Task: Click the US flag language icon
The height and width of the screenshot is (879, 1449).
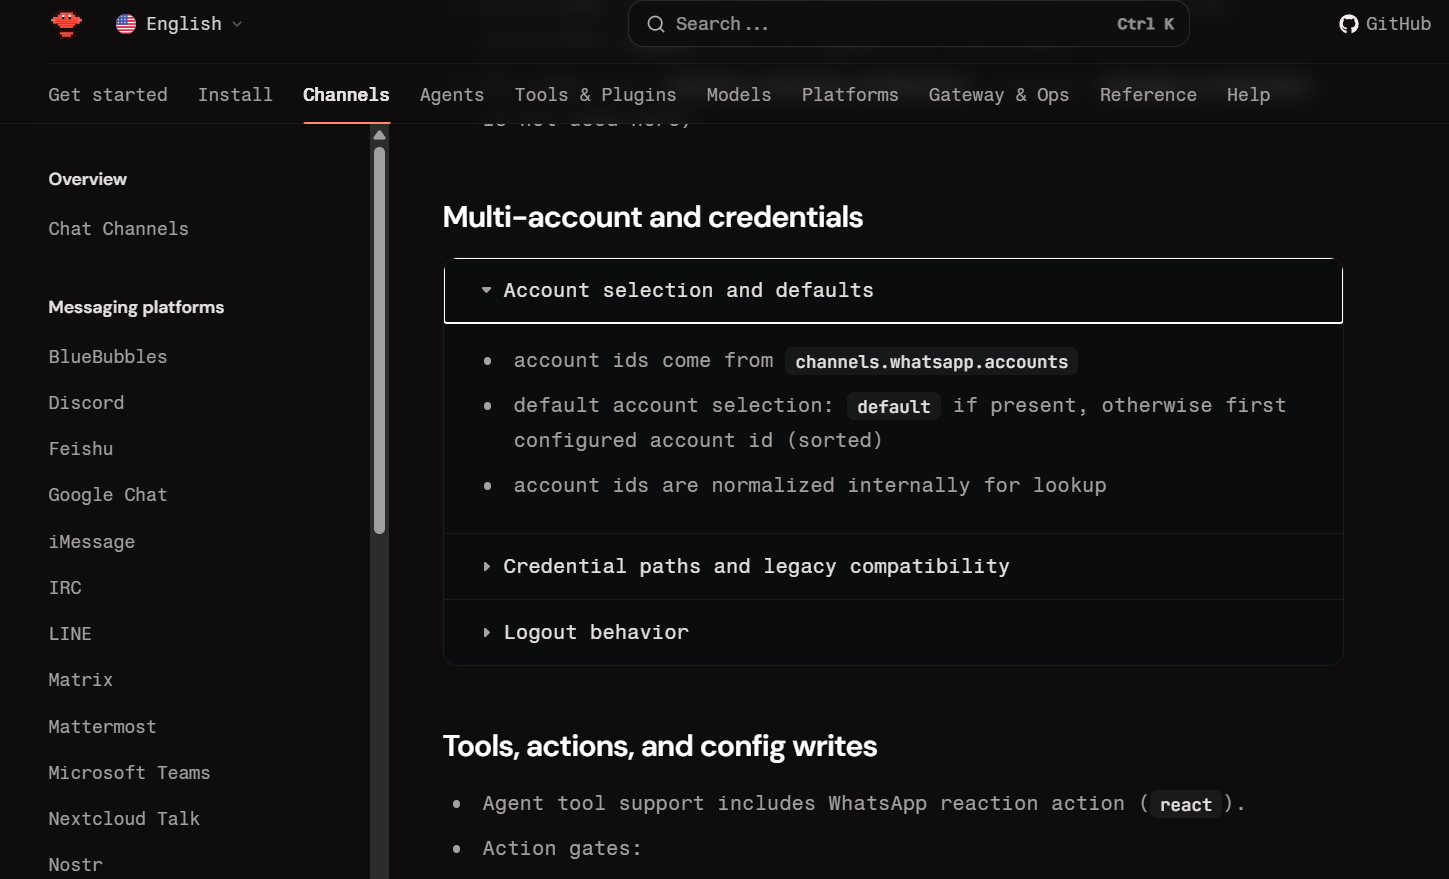Action: pos(126,24)
